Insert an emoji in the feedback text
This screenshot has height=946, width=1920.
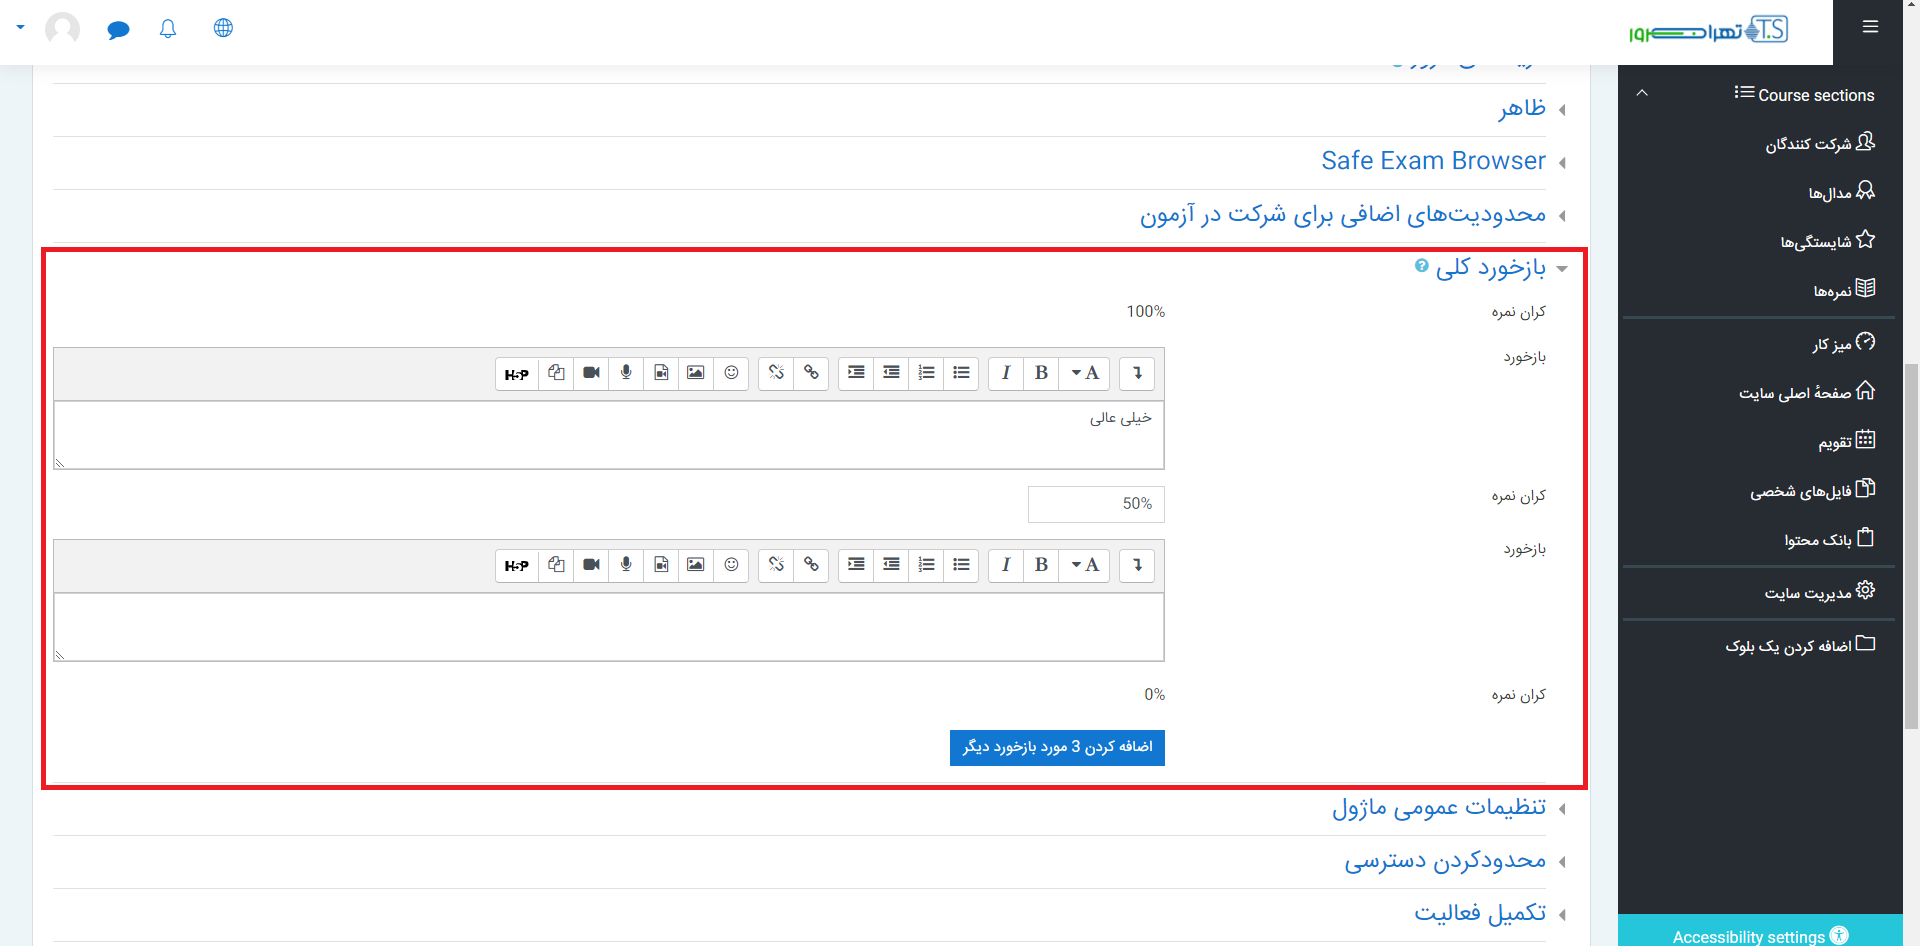tap(731, 373)
